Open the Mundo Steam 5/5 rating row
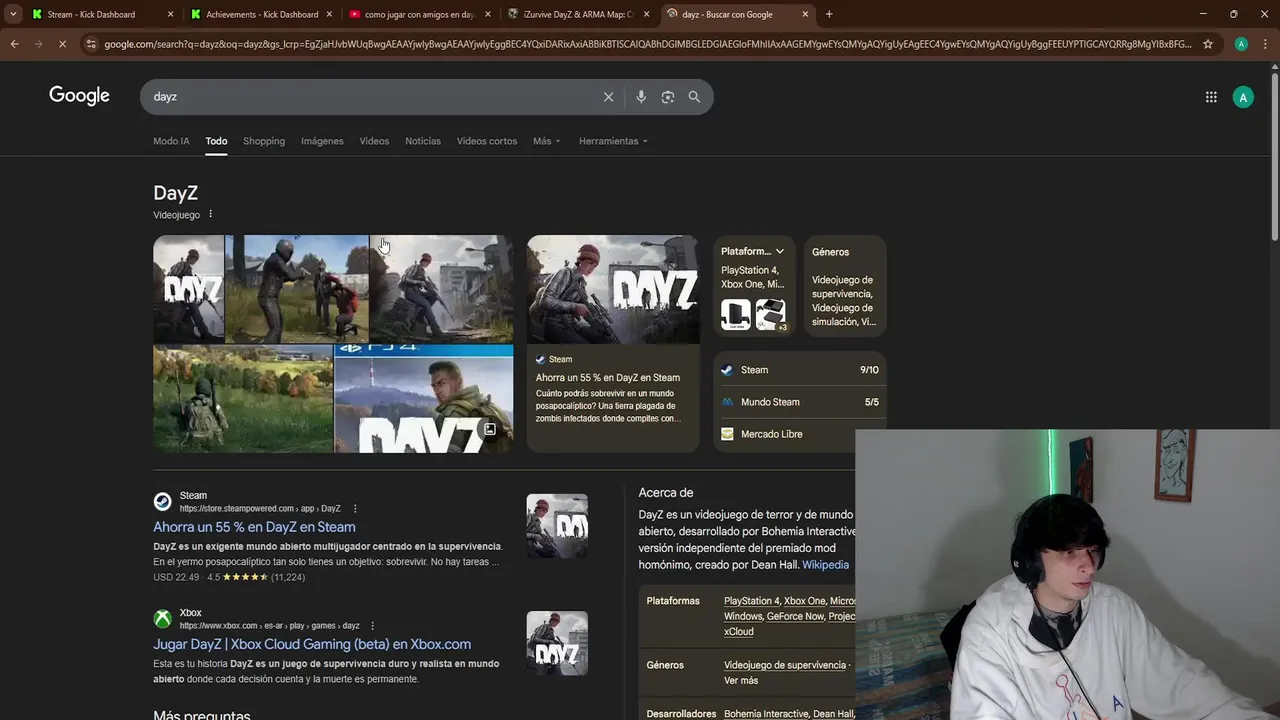Viewport: 1280px width, 720px height. (800, 402)
